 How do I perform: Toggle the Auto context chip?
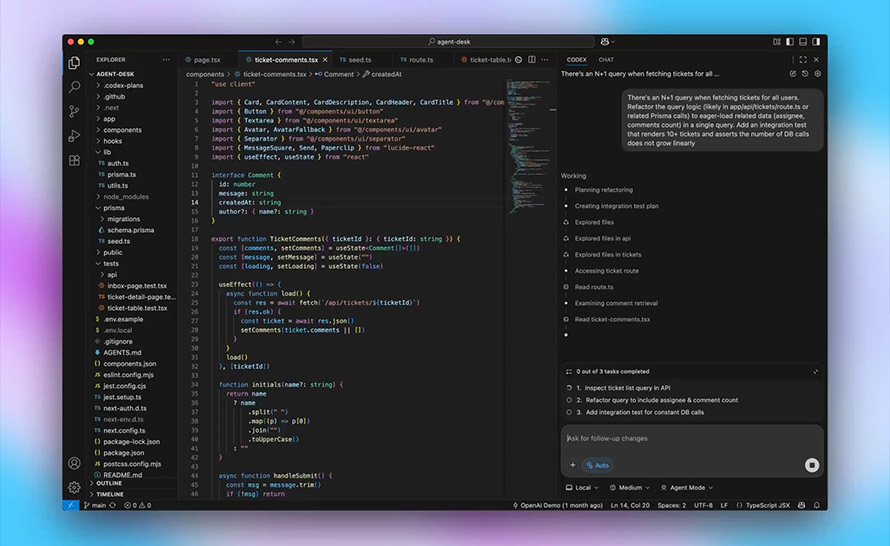coord(598,465)
